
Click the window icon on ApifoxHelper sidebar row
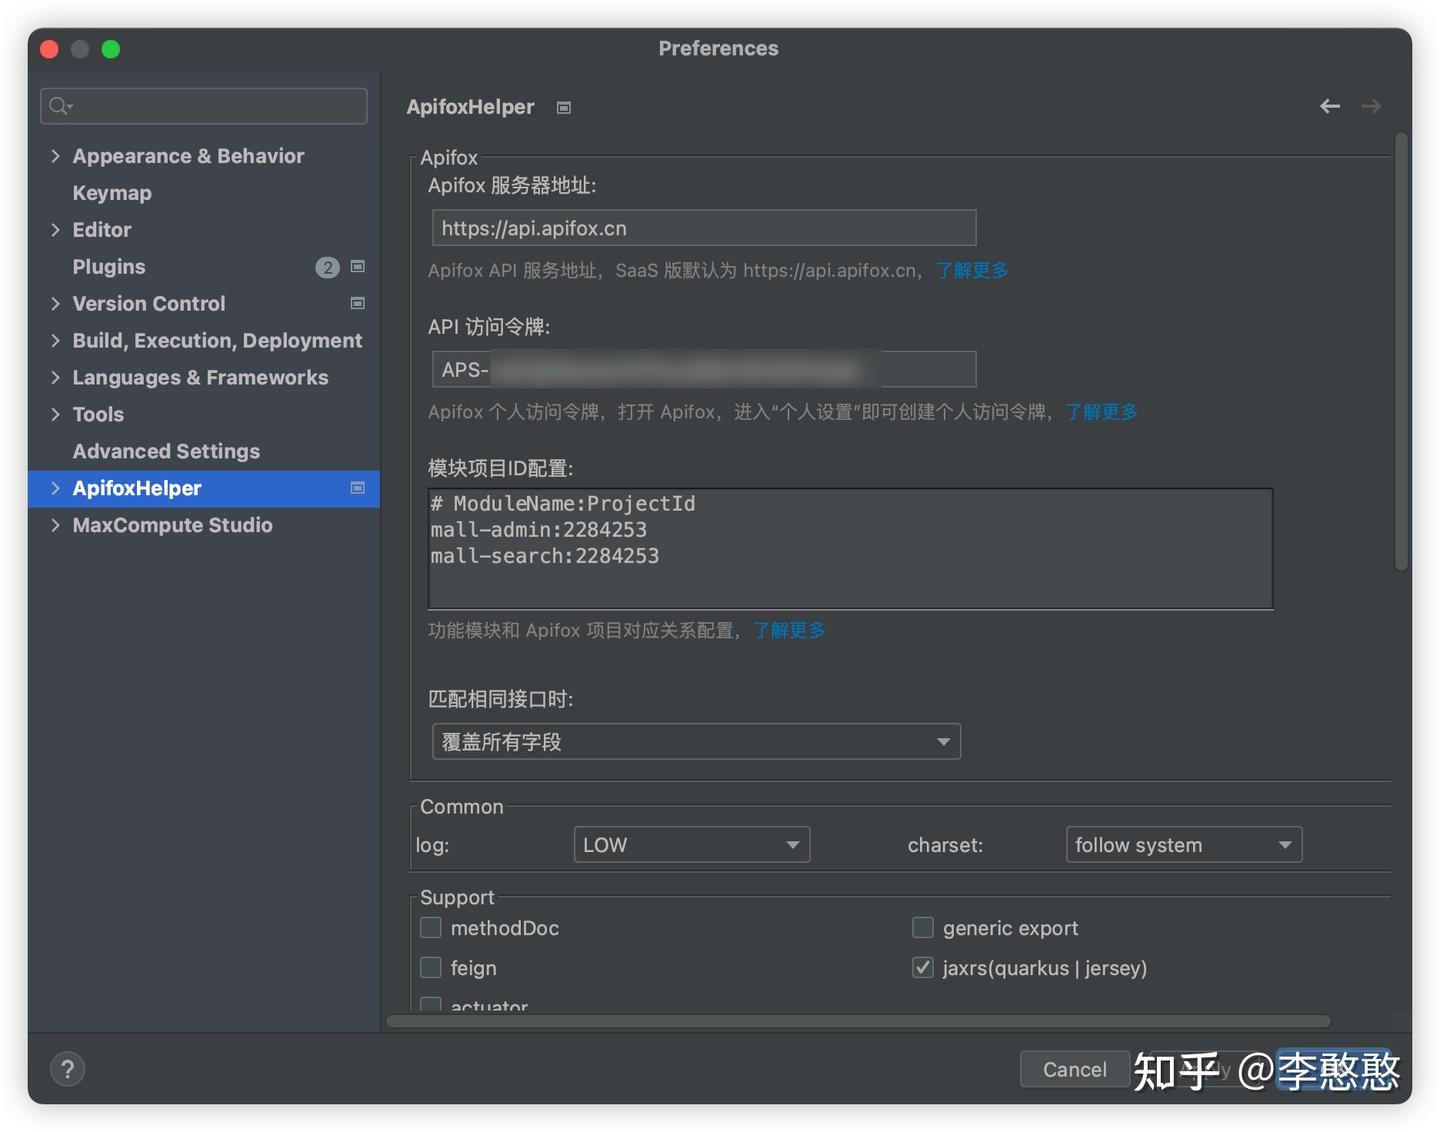(x=357, y=488)
